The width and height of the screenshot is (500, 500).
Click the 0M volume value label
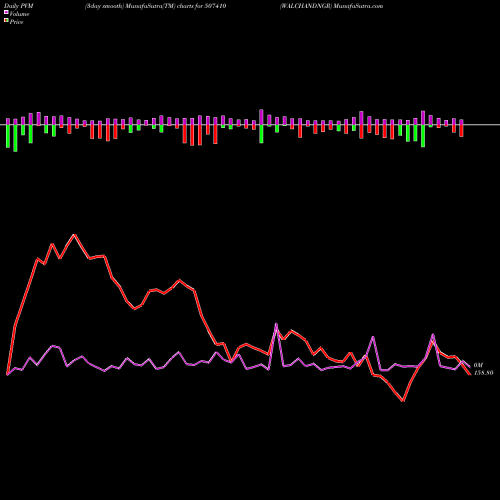point(478,365)
